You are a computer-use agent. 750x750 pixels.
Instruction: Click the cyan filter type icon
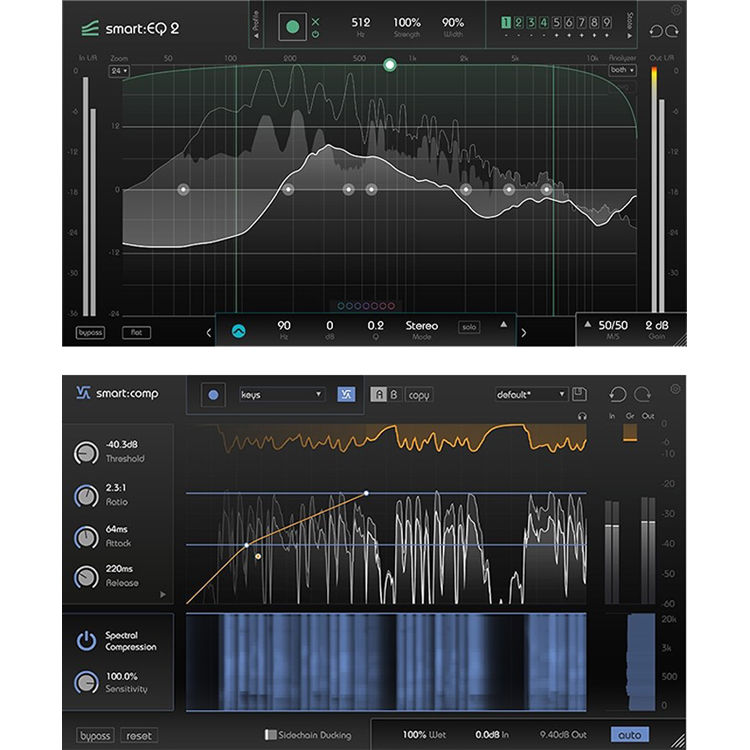(x=238, y=331)
